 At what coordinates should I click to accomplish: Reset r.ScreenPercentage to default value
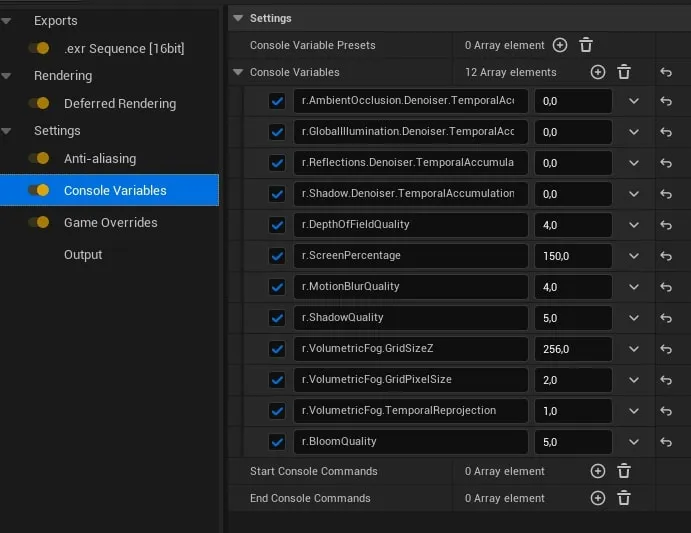coord(666,256)
